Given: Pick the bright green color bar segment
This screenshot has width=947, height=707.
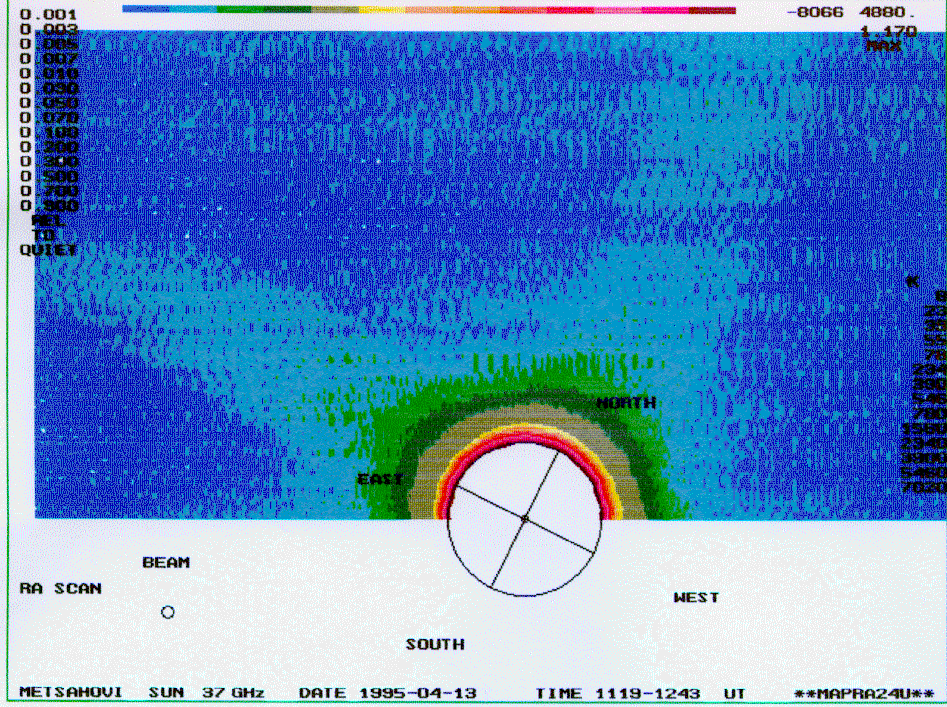Looking at the screenshot, I should tap(240, 10).
